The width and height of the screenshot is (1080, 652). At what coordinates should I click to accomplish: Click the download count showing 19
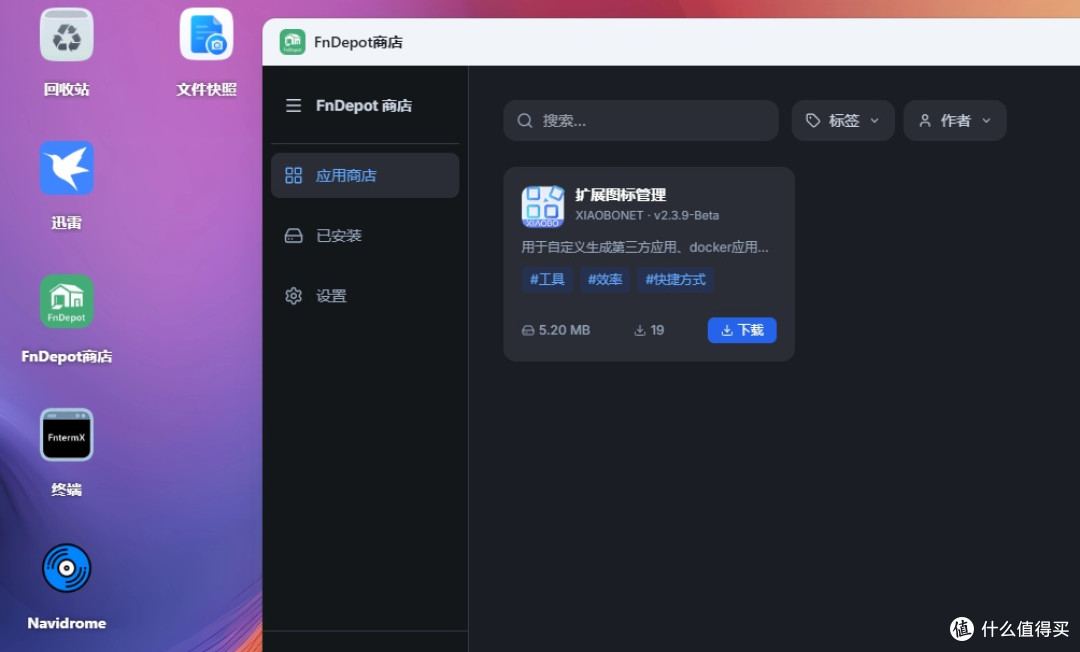(x=649, y=330)
